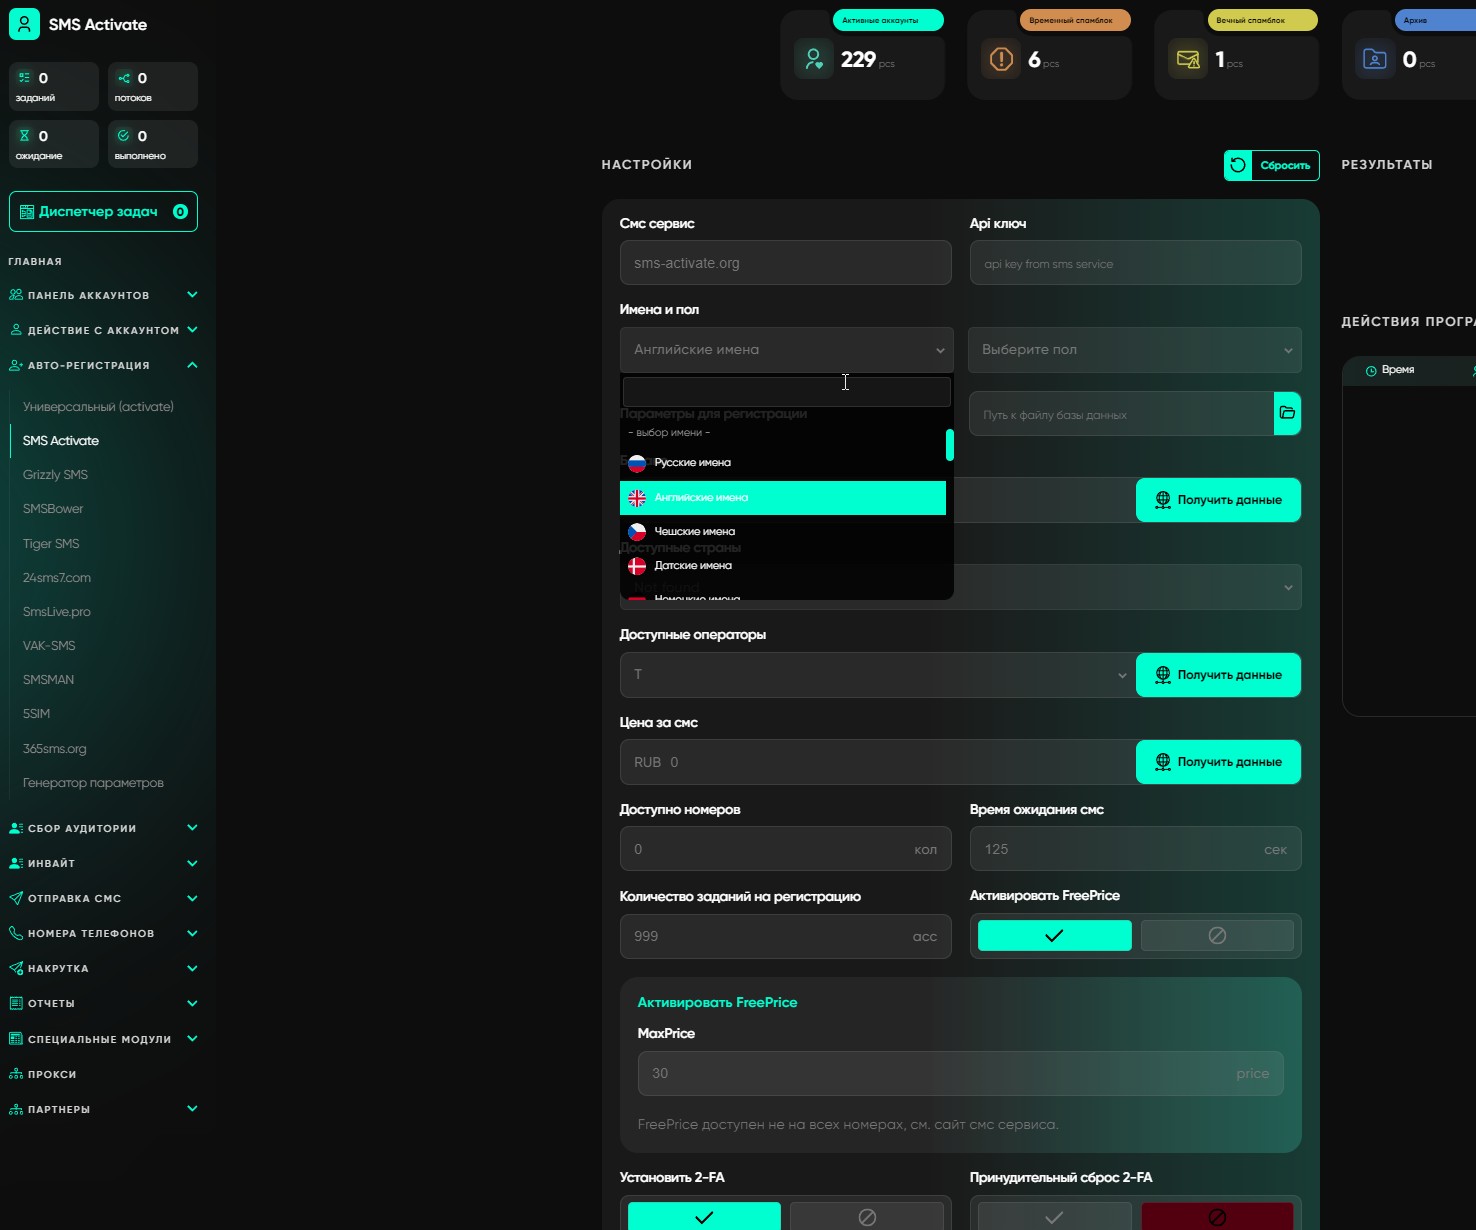The image size is (1476, 1230).
Task: Open SMSMAN in the sidebar
Action: (x=48, y=680)
